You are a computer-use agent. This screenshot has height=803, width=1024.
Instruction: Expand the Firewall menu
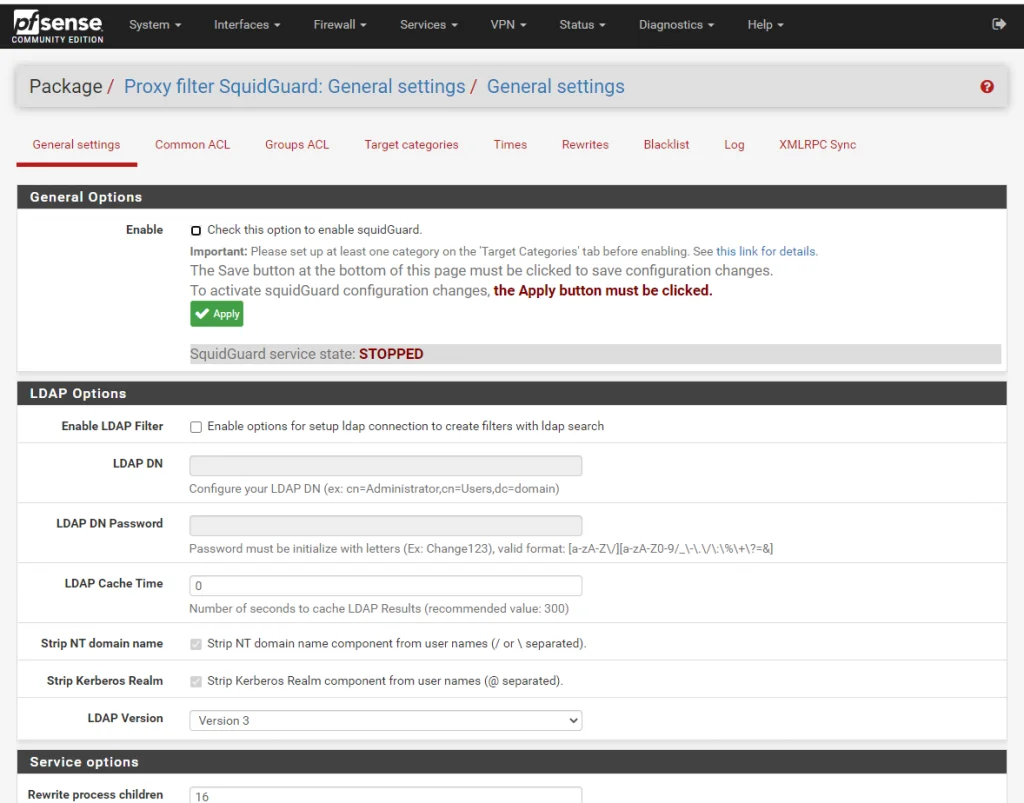(x=340, y=24)
